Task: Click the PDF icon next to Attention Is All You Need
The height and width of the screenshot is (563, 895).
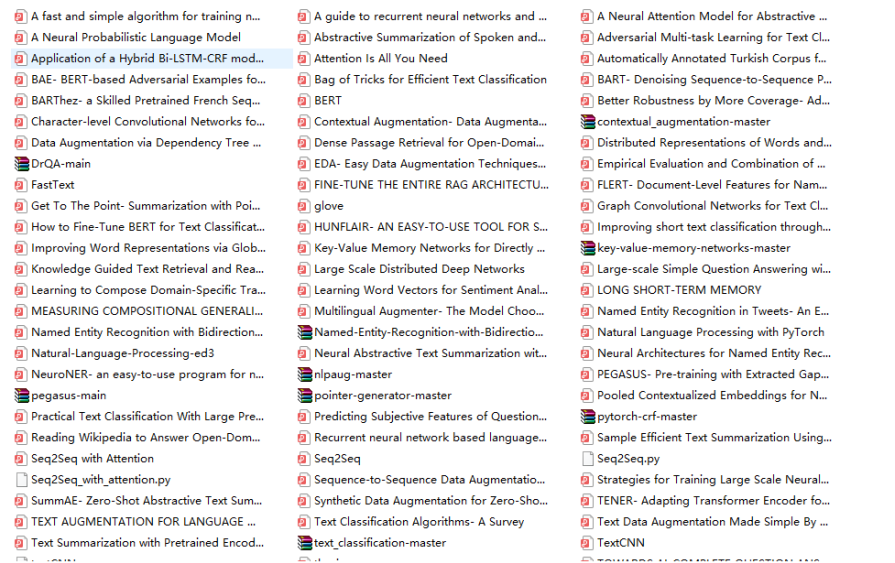Action: pos(304,58)
